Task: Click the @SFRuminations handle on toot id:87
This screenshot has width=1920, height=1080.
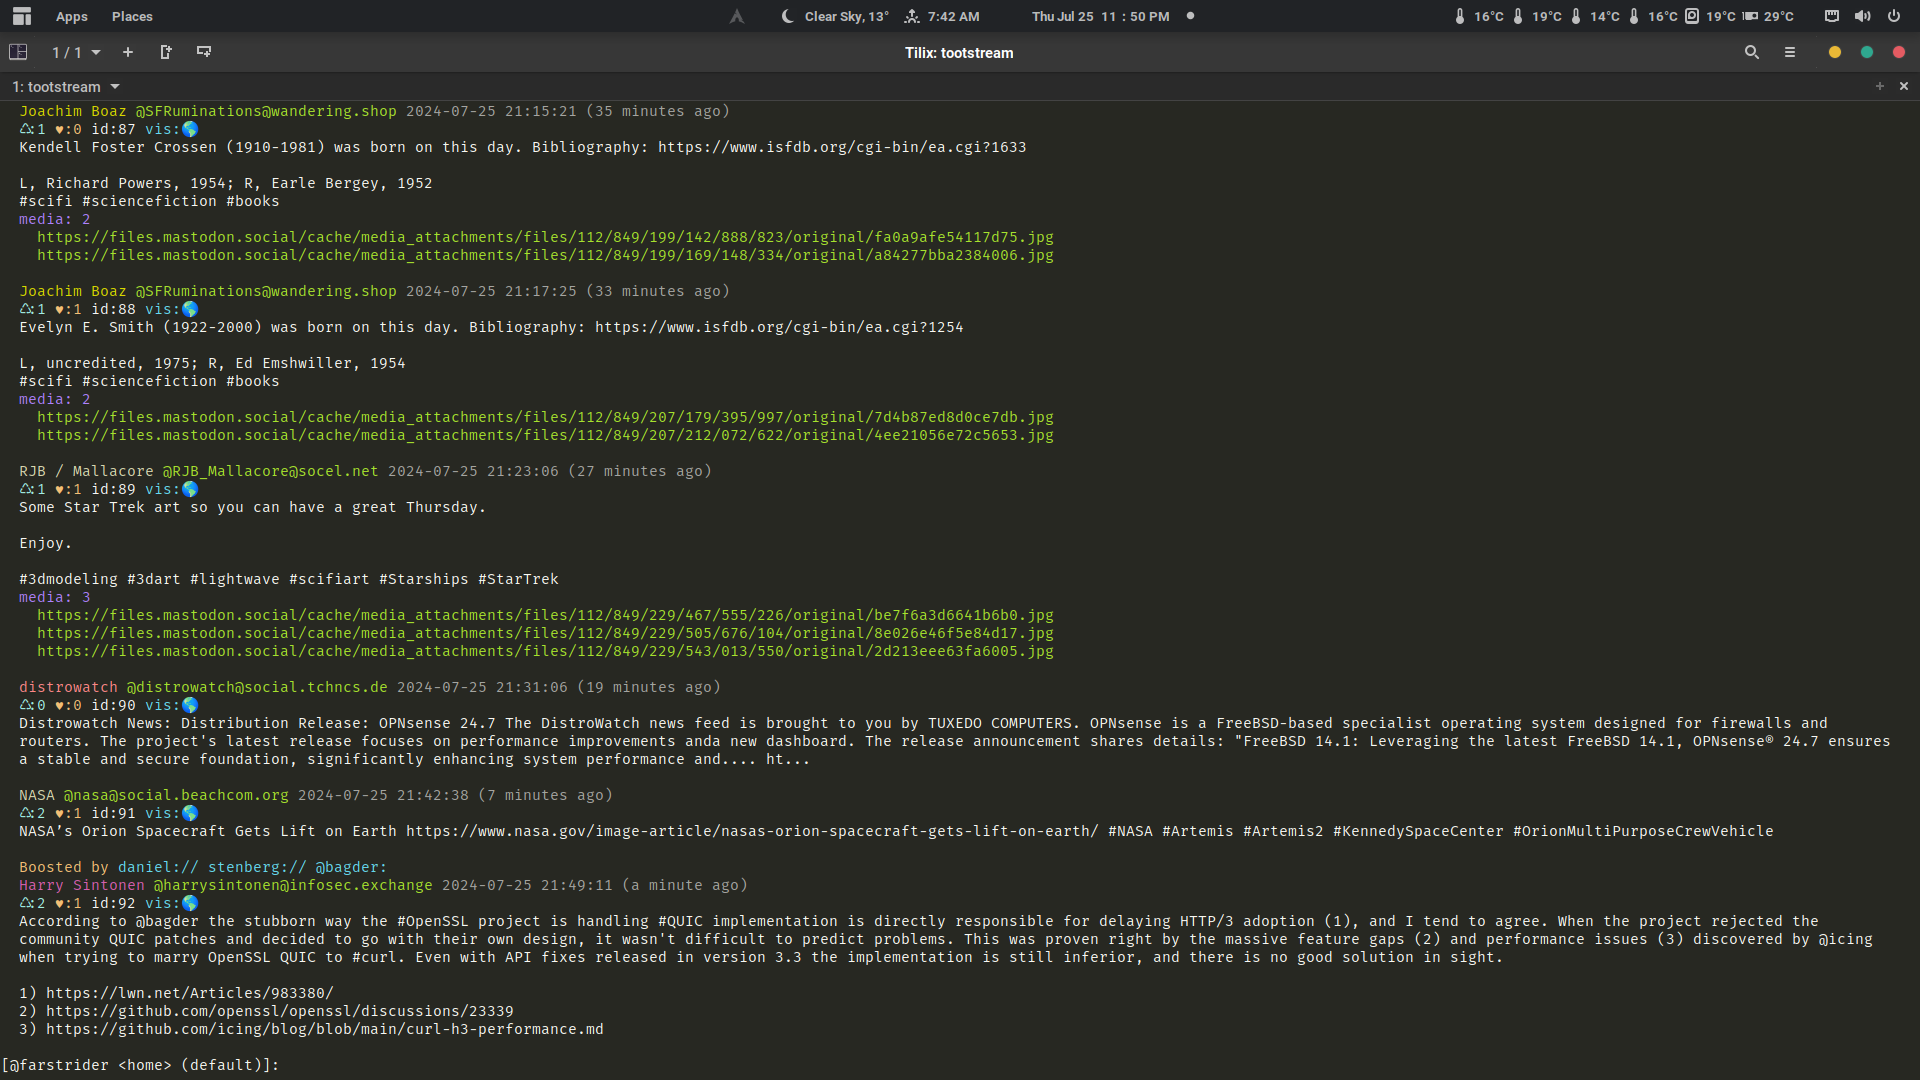Action: pos(266,111)
